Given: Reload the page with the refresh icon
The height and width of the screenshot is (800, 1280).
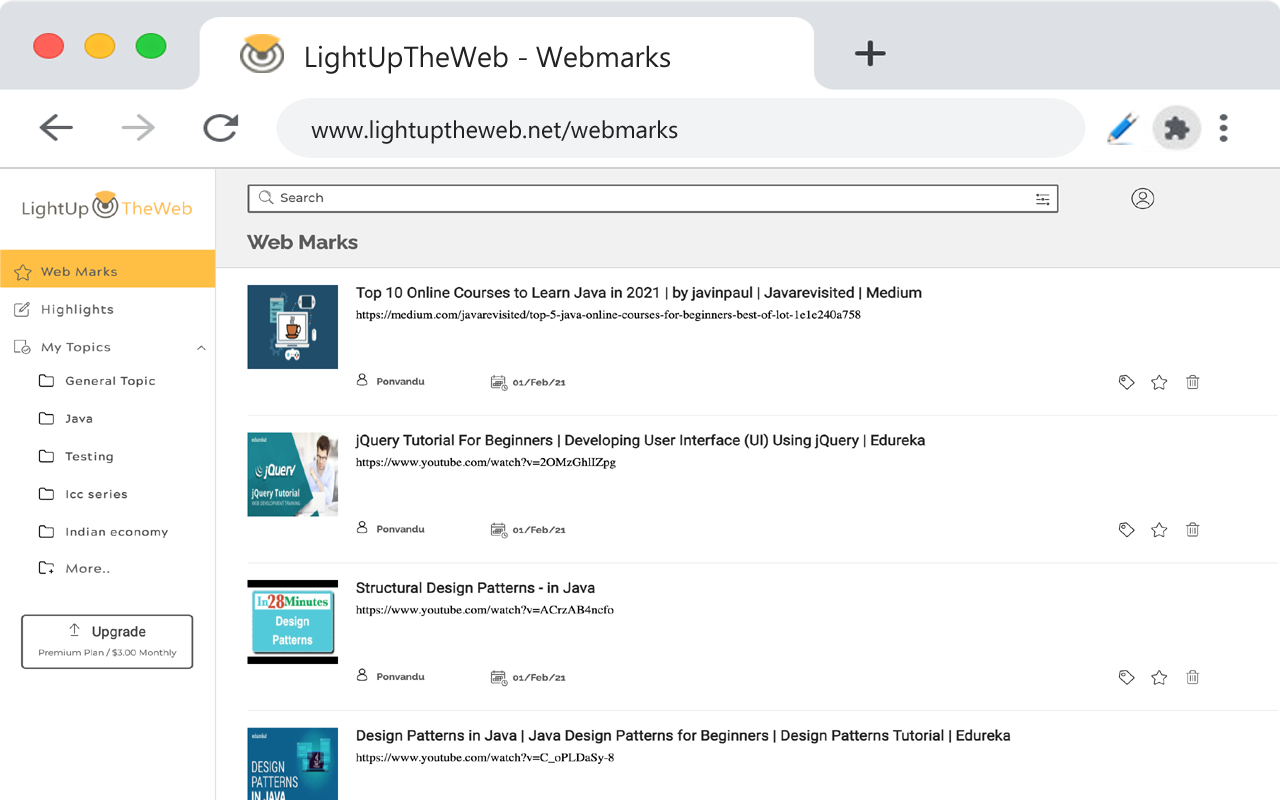Looking at the screenshot, I should 221,127.
